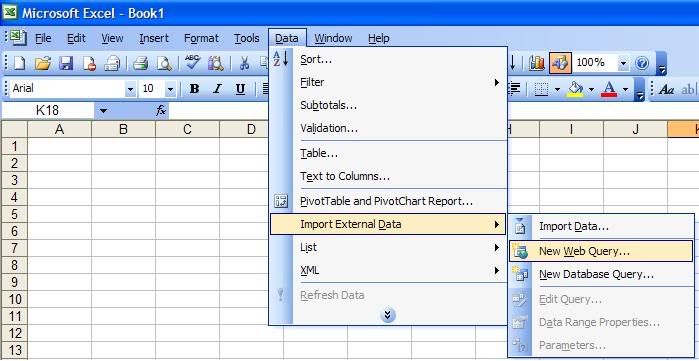Image resolution: width=699 pixels, height=361 pixels.
Task: Open the Window menu
Action: pos(333,38)
